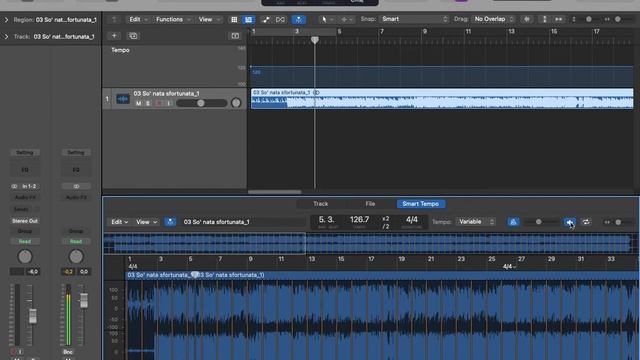
Task: Open the Tracks area Edit menu
Action: point(138,19)
